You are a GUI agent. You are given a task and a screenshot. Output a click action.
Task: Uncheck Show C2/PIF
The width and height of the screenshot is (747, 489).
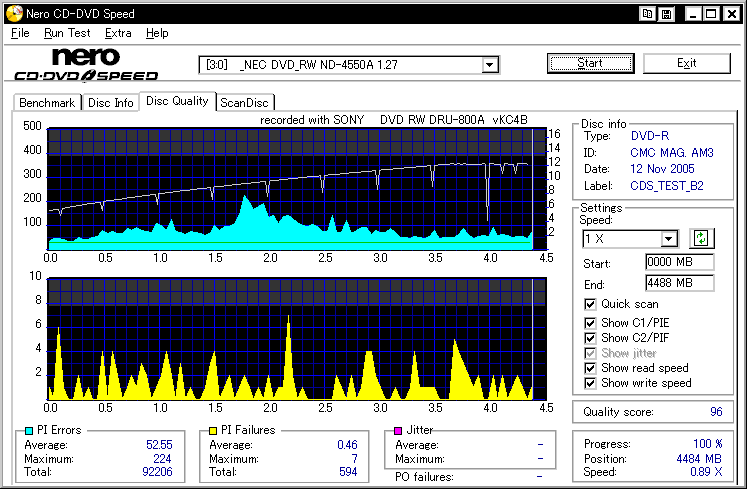click(x=590, y=338)
